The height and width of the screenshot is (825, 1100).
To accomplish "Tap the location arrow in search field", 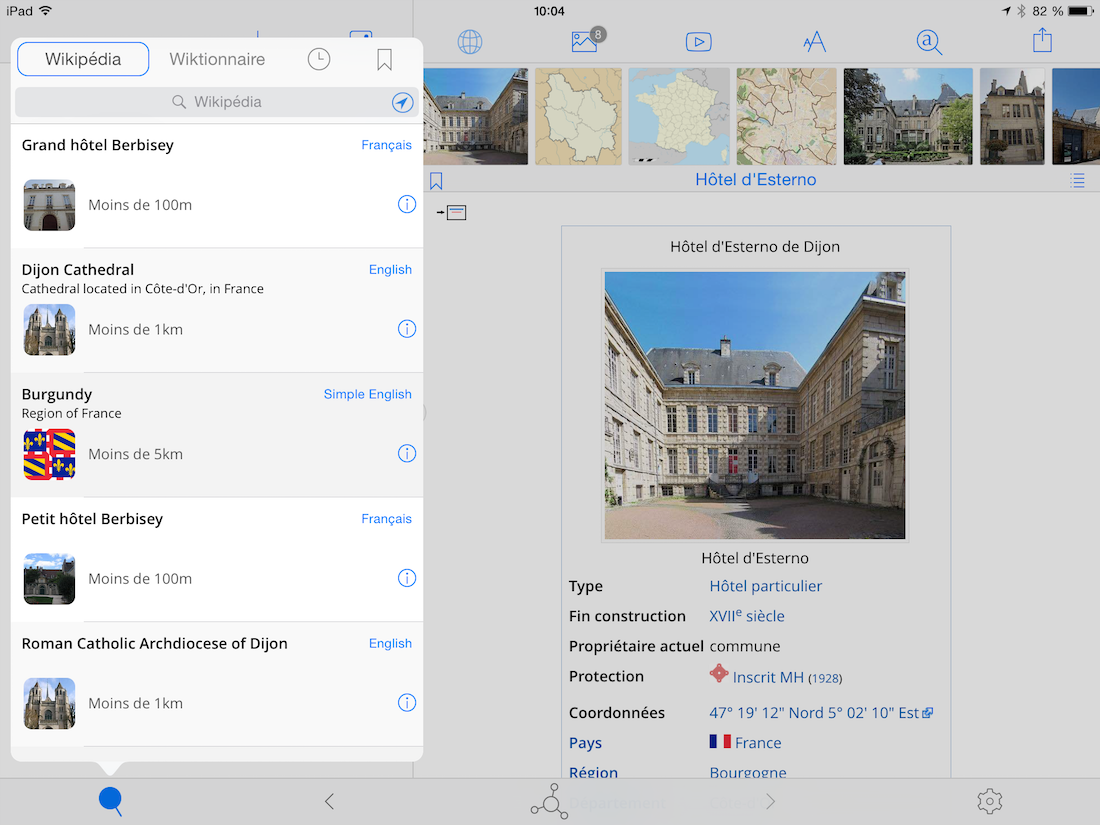I will 403,102.
